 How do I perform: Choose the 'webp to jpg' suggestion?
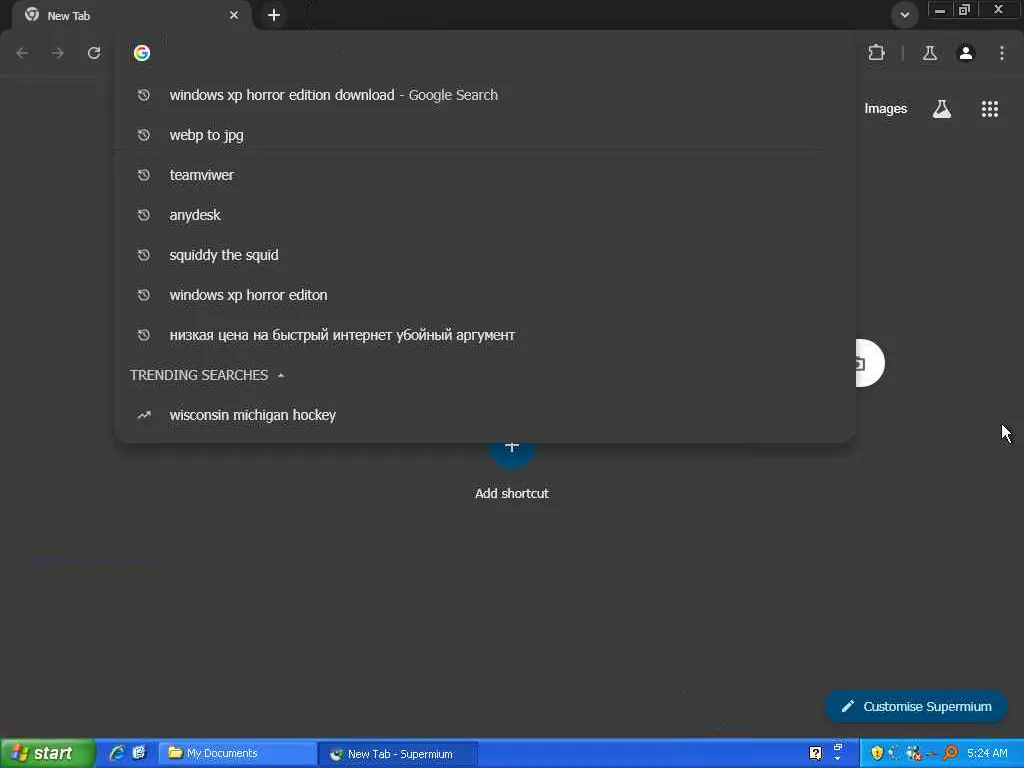point(485,135)
